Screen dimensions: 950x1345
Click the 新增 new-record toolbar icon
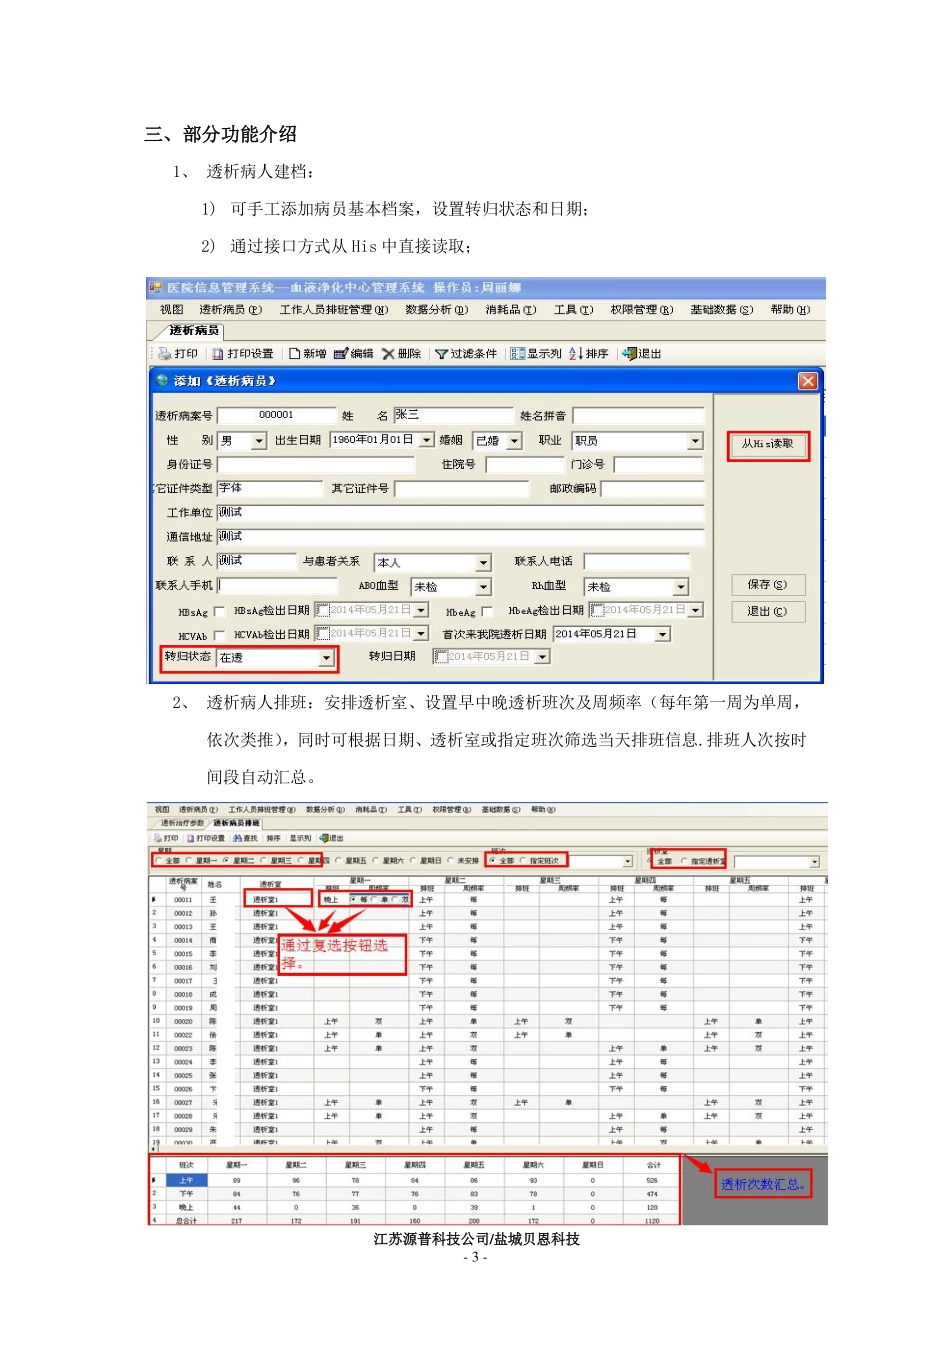coord(308,354)
